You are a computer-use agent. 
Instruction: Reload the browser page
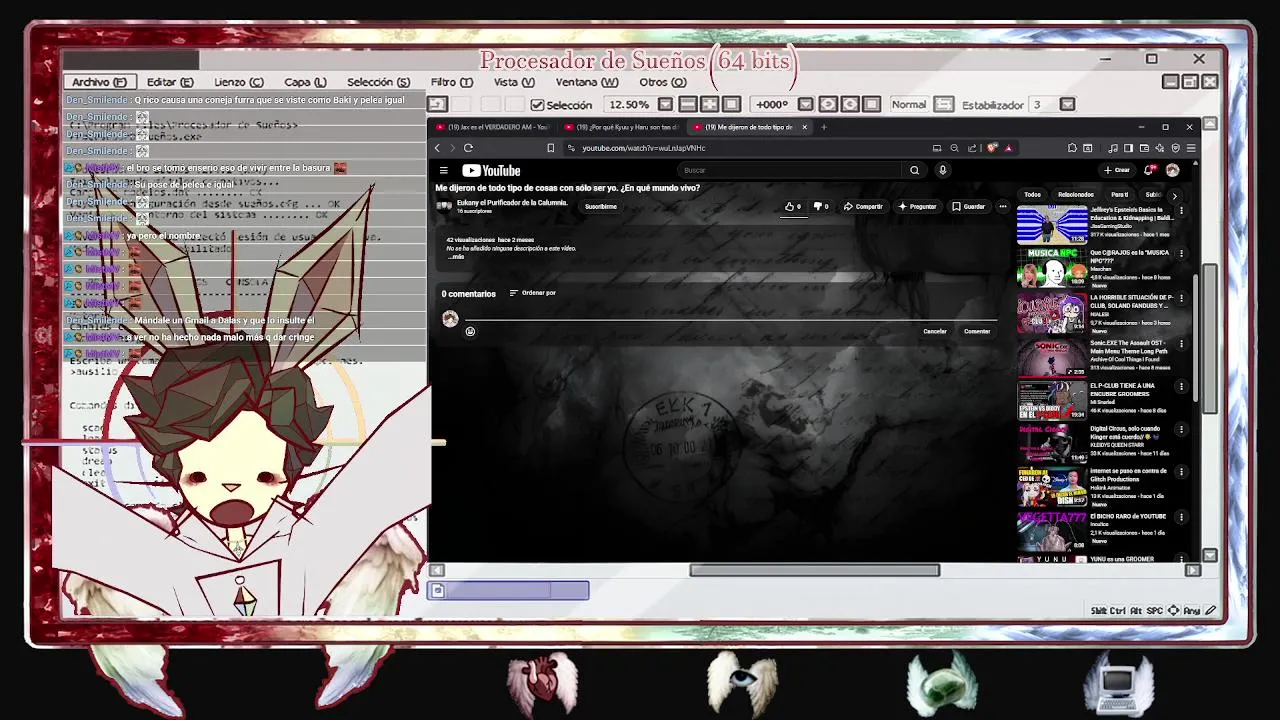point(468,148)
